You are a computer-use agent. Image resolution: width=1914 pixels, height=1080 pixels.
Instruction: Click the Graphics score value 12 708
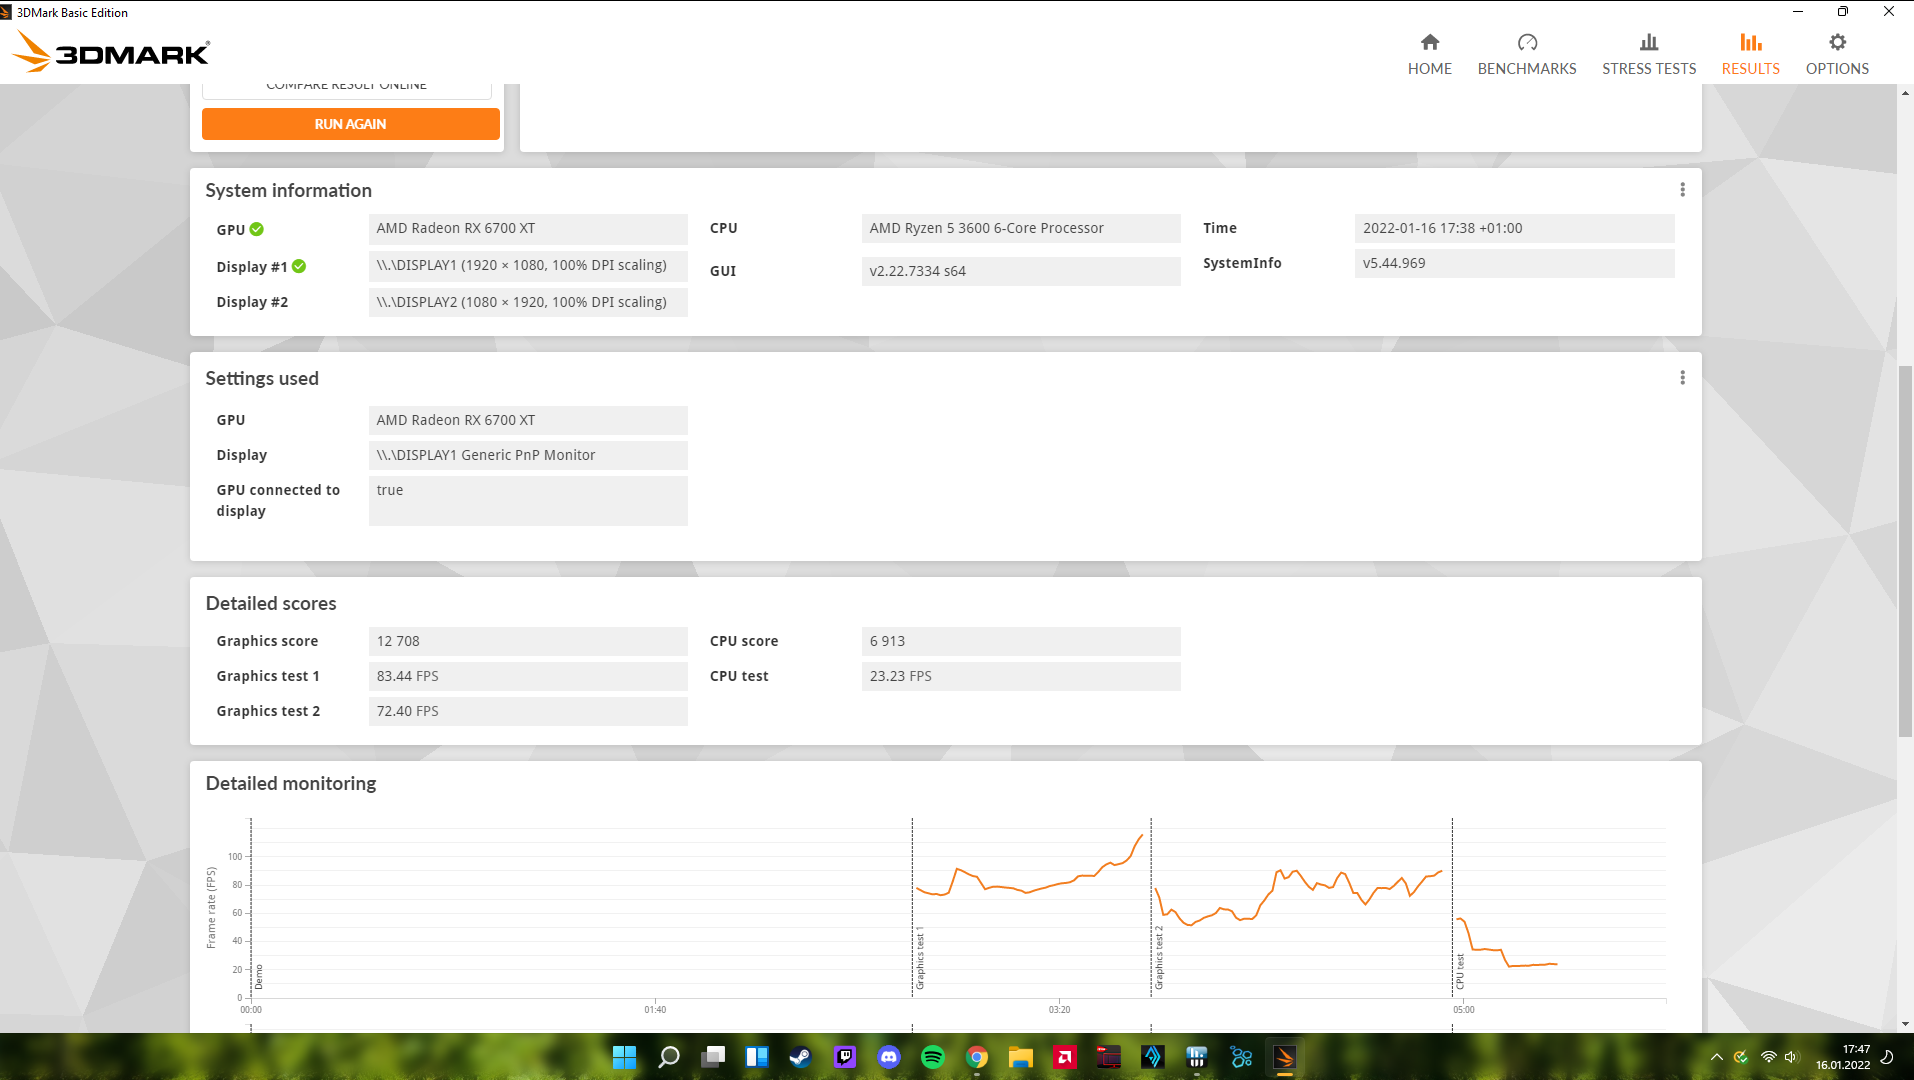pos(528,641)
